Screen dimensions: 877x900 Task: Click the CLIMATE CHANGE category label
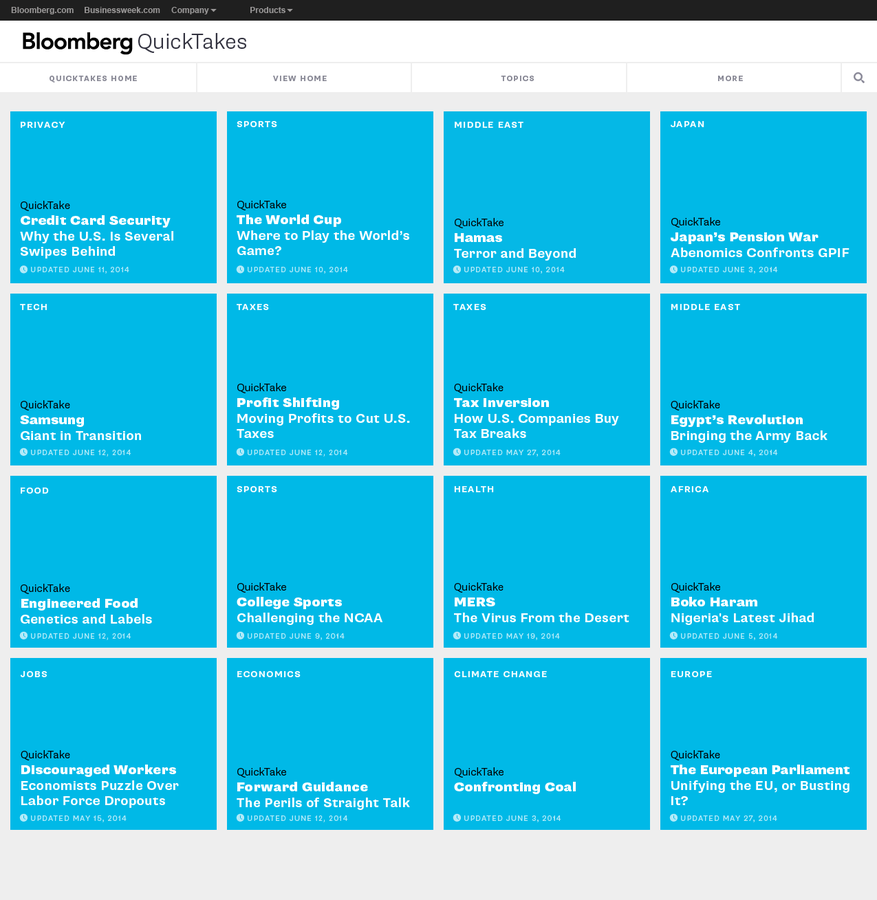pos(500,674)
